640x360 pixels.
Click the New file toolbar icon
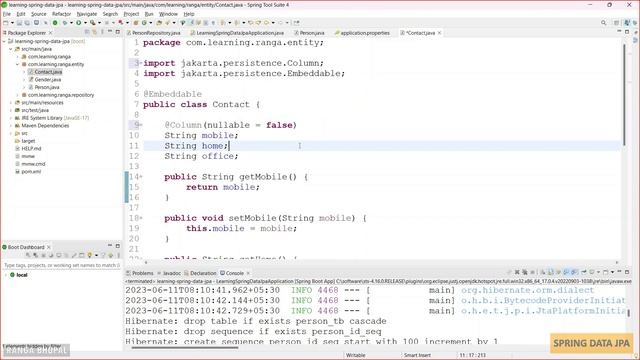point(6,23)
